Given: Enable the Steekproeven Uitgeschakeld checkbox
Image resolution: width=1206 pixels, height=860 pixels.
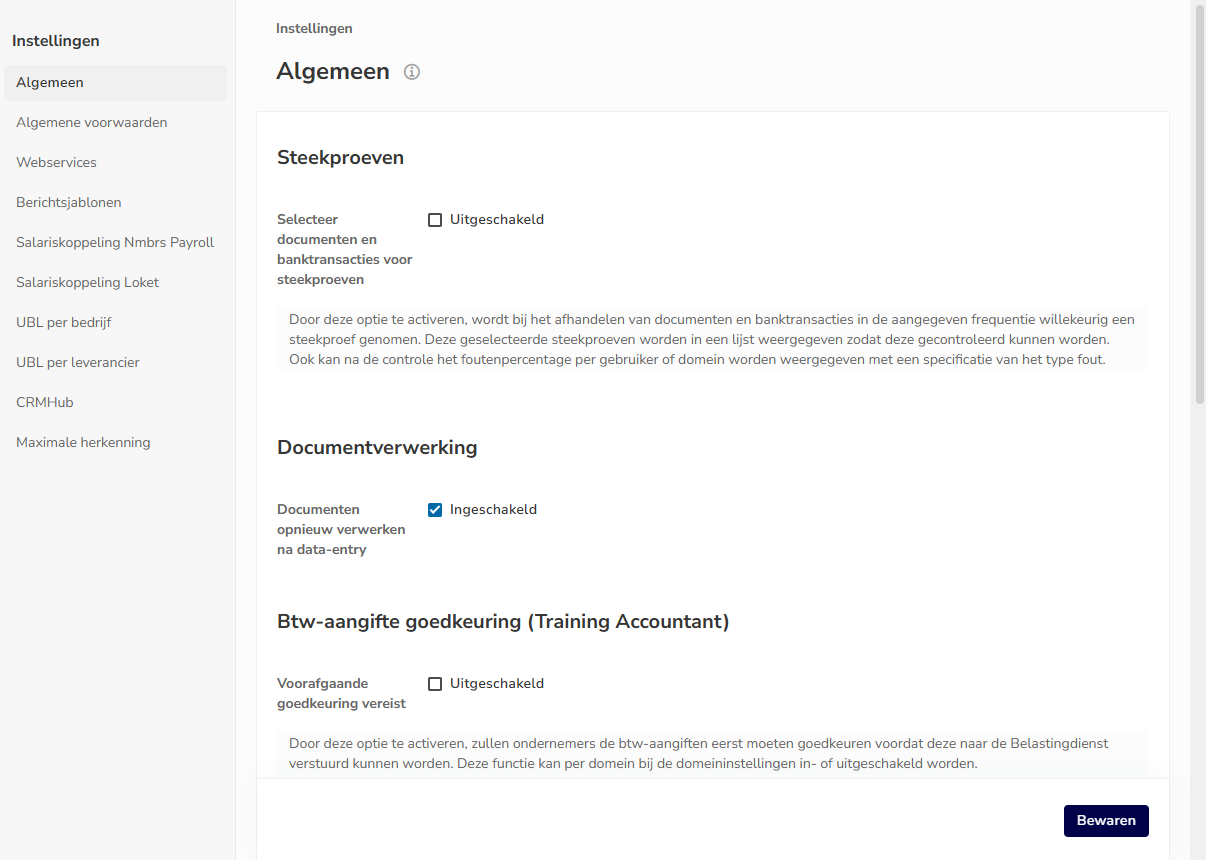Looking at the screenshot, I should pos(435,220).
